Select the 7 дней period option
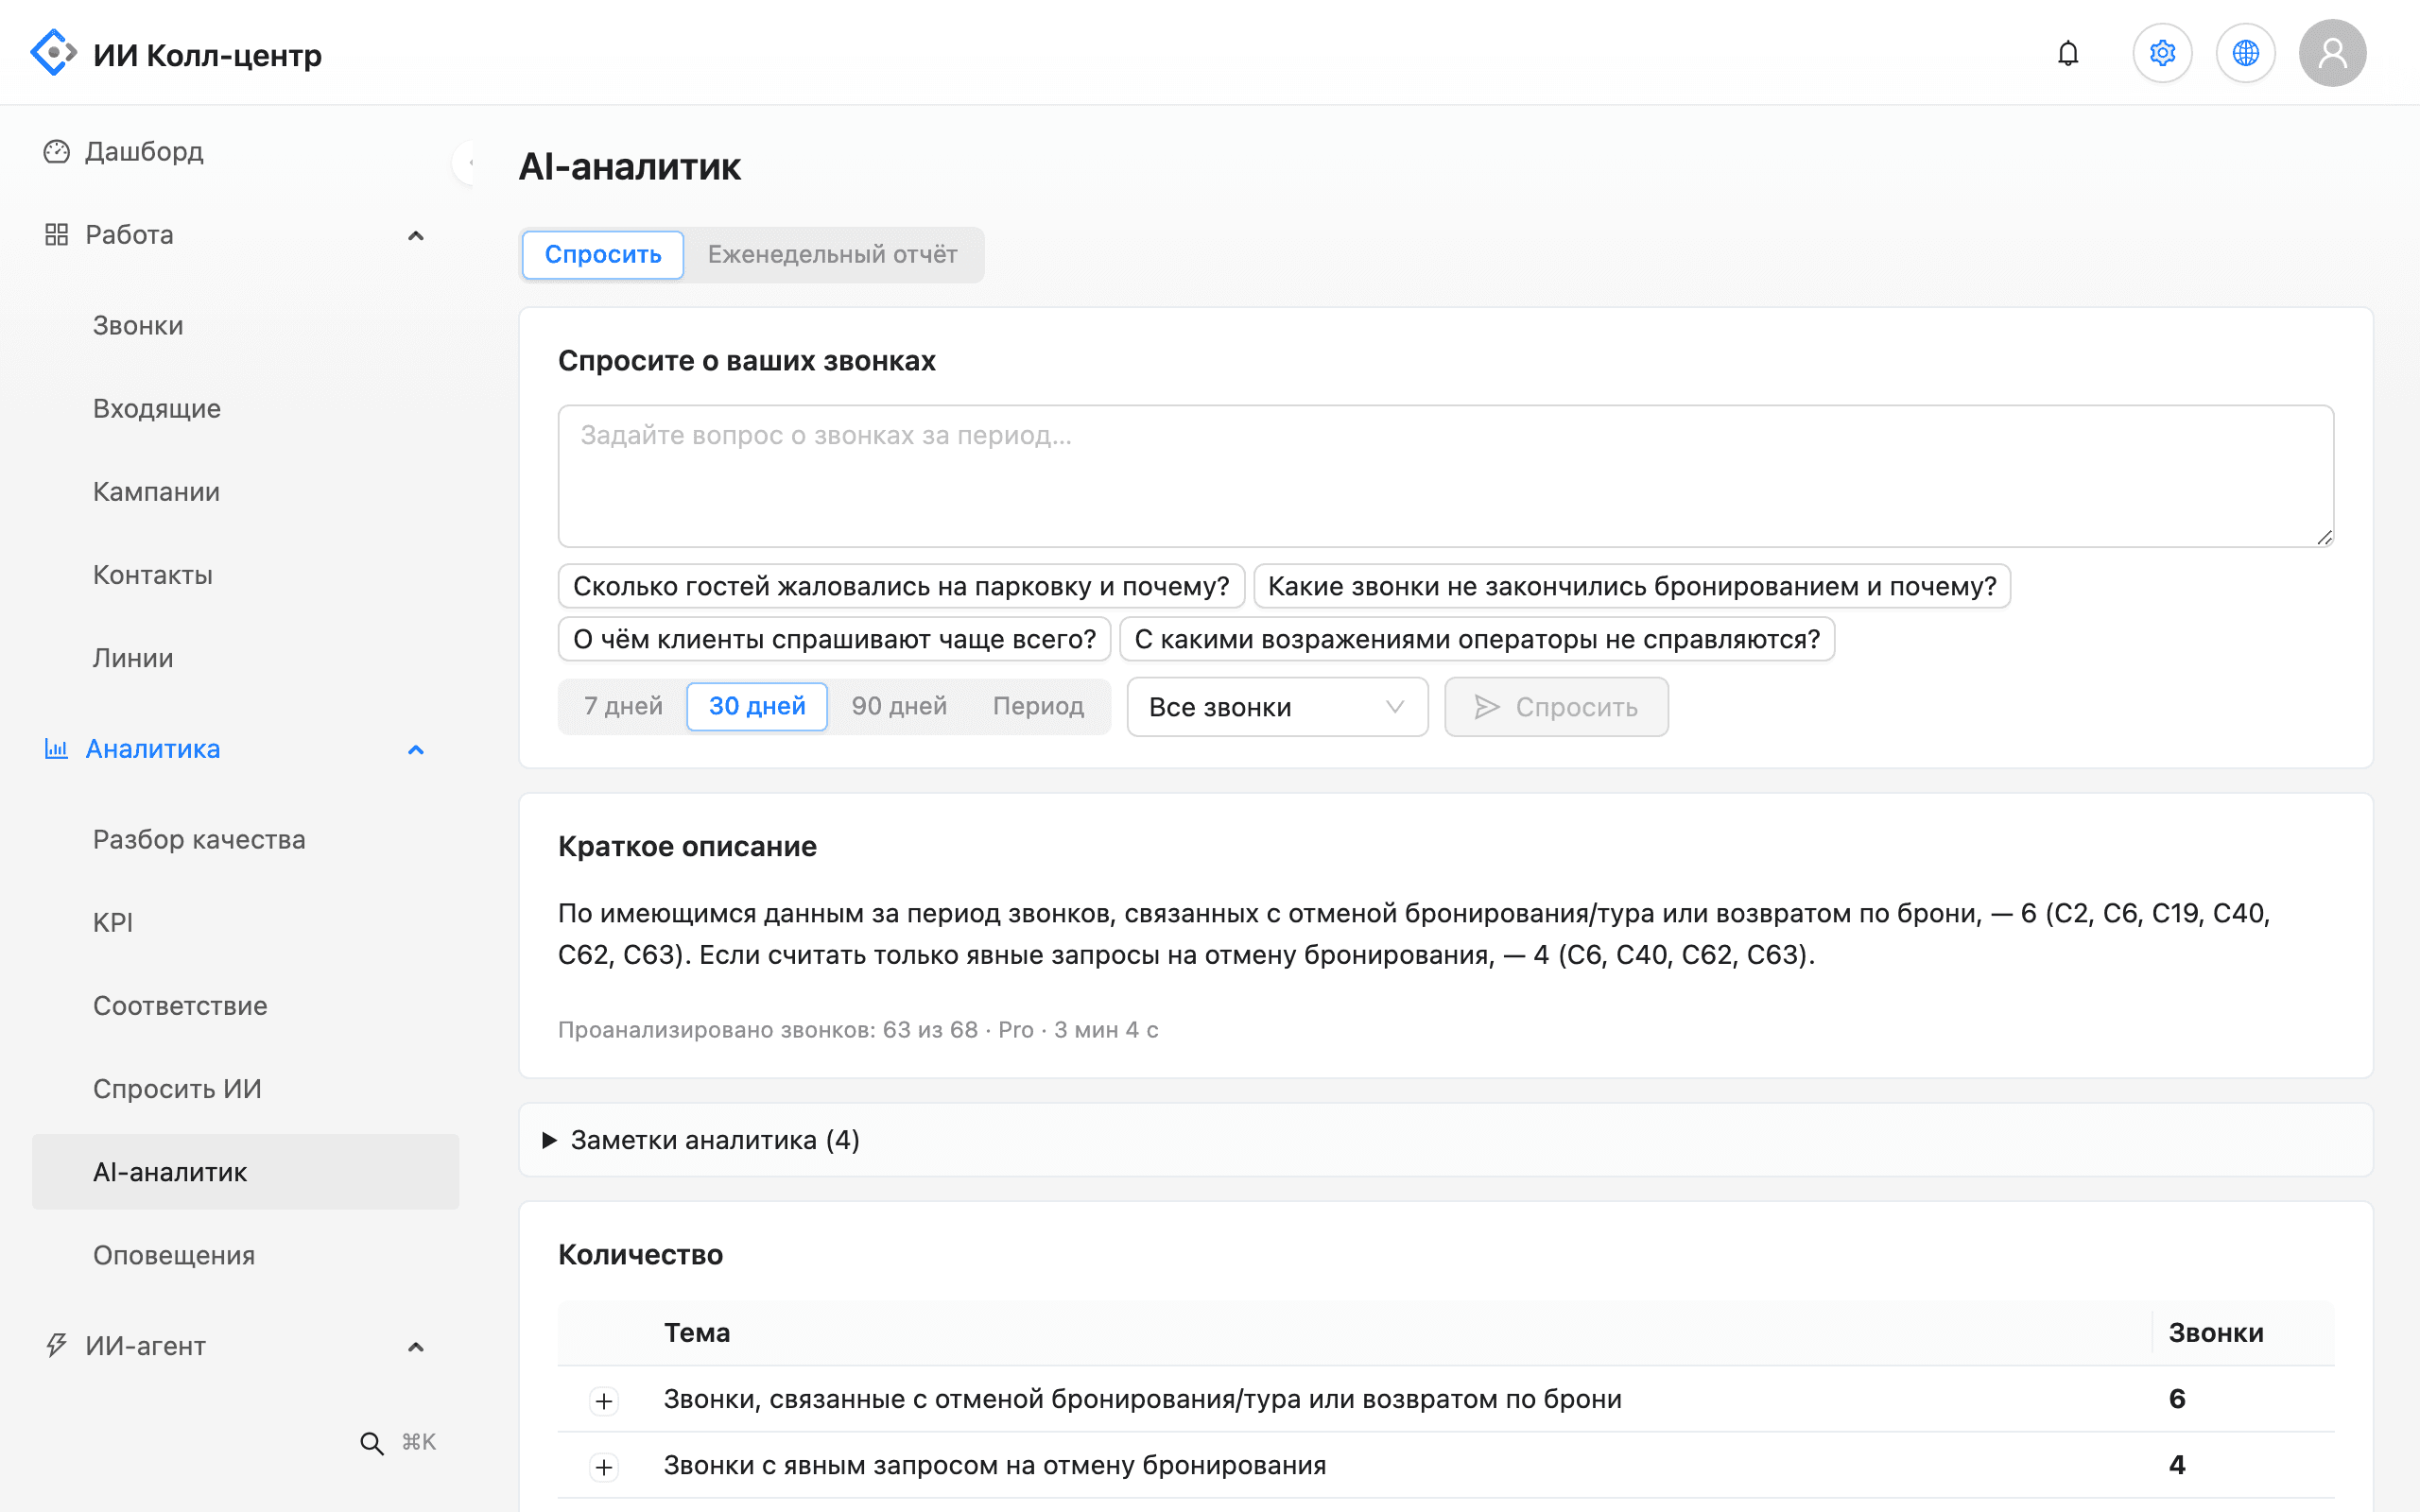The width and height of the screenshot is (2420, 1512). pyautogui.click(x=623, y=706)
